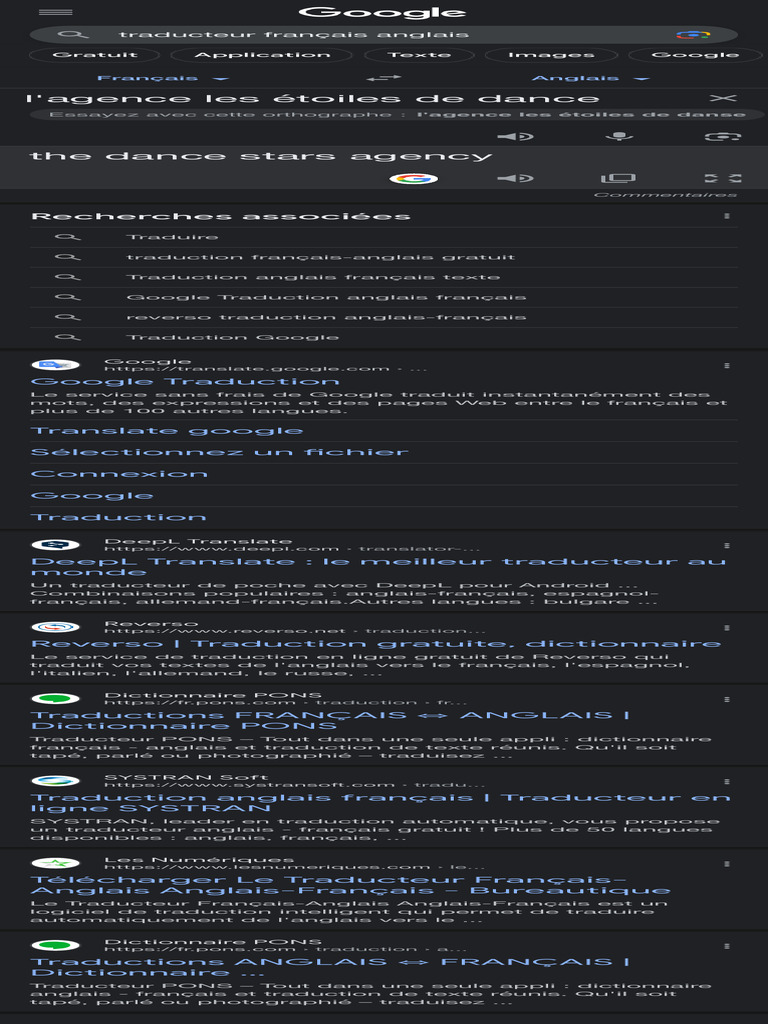This screenshot has height=1024, width=768.
Task: Click the DeepL favicon
Action: pyautogui.click(x=56, y=545)
